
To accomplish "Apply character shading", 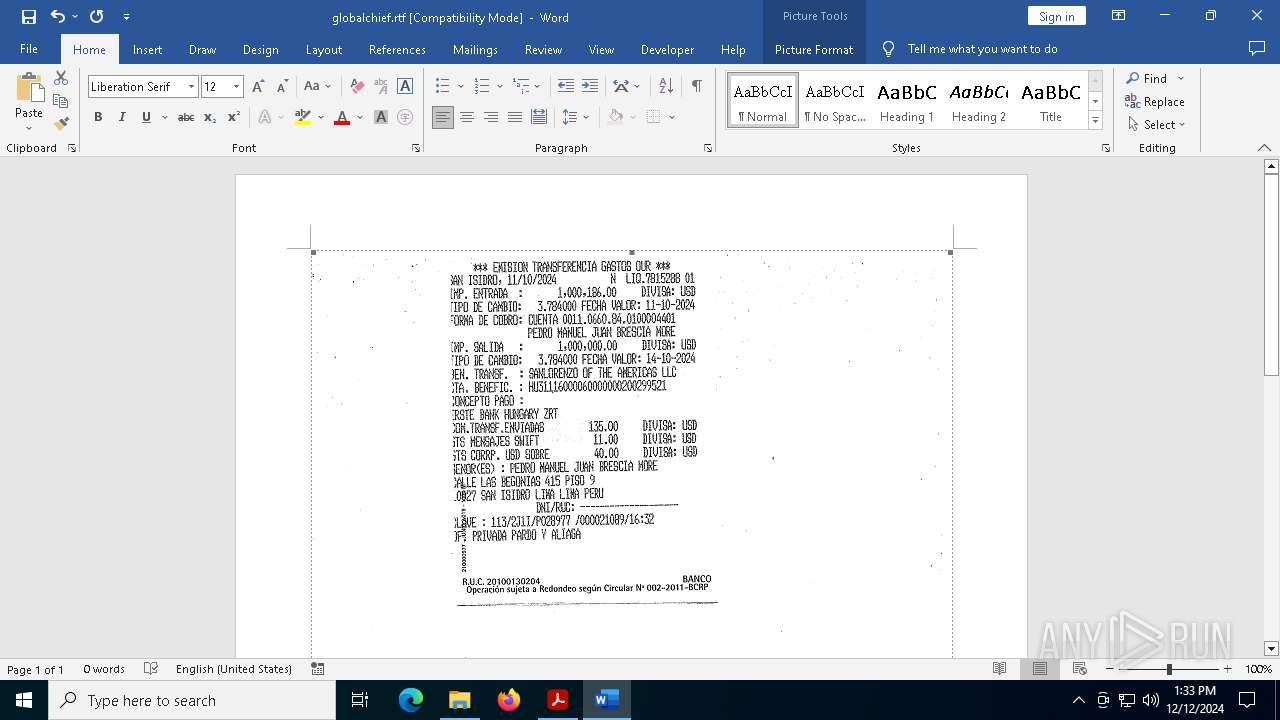I will point(381,117).
